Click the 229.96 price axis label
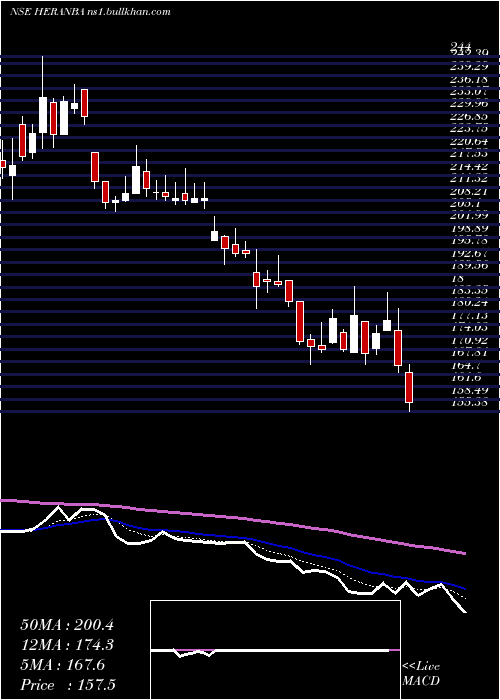The image size is (500, 700). click(468, 104)
